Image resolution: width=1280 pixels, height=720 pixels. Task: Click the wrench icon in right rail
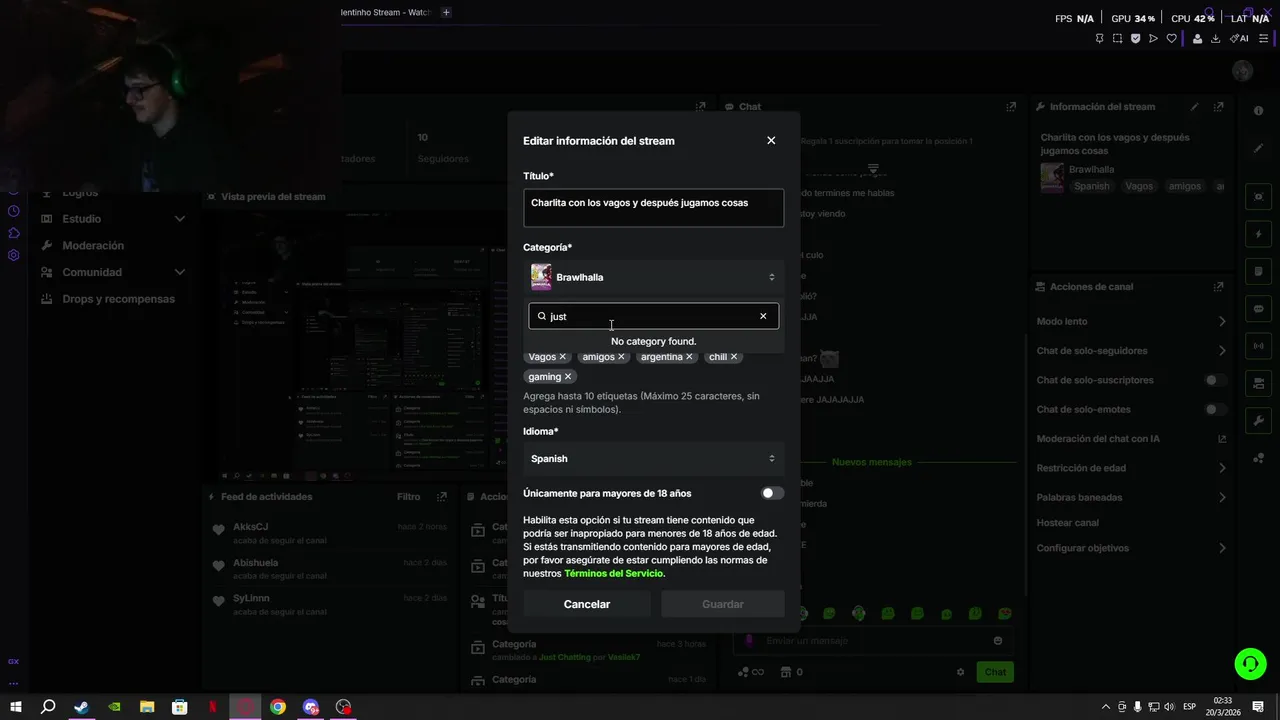(1259, 419)
